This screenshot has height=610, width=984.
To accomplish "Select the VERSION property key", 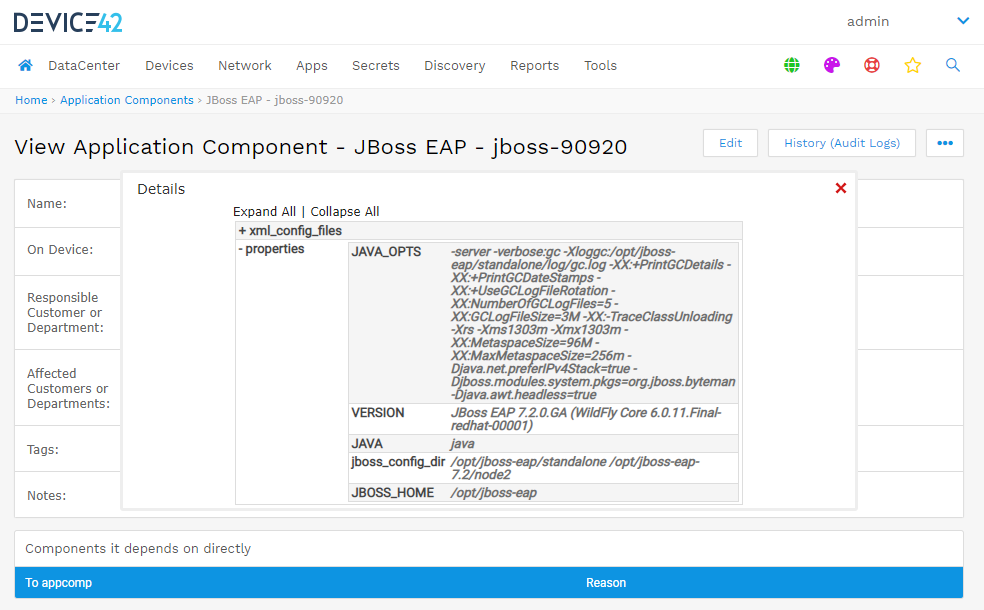I will tap(378, 413).
